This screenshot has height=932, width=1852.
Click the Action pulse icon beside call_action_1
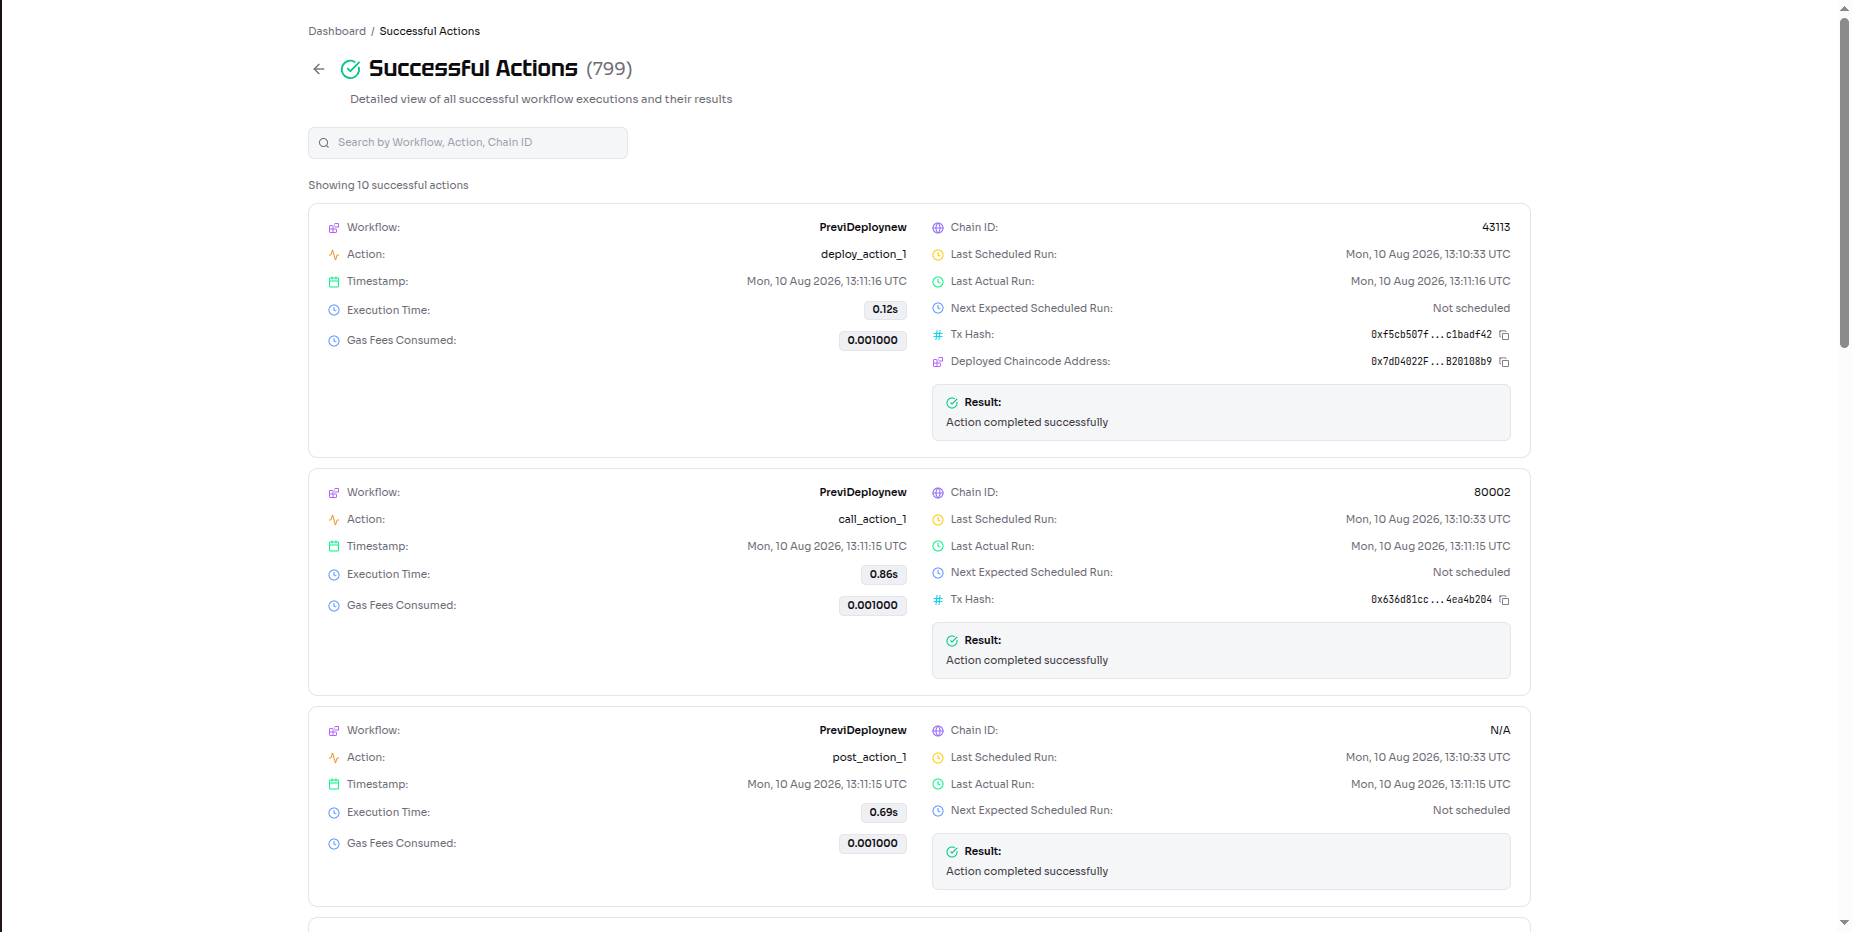pyautogui.click(x=334, y=520)
